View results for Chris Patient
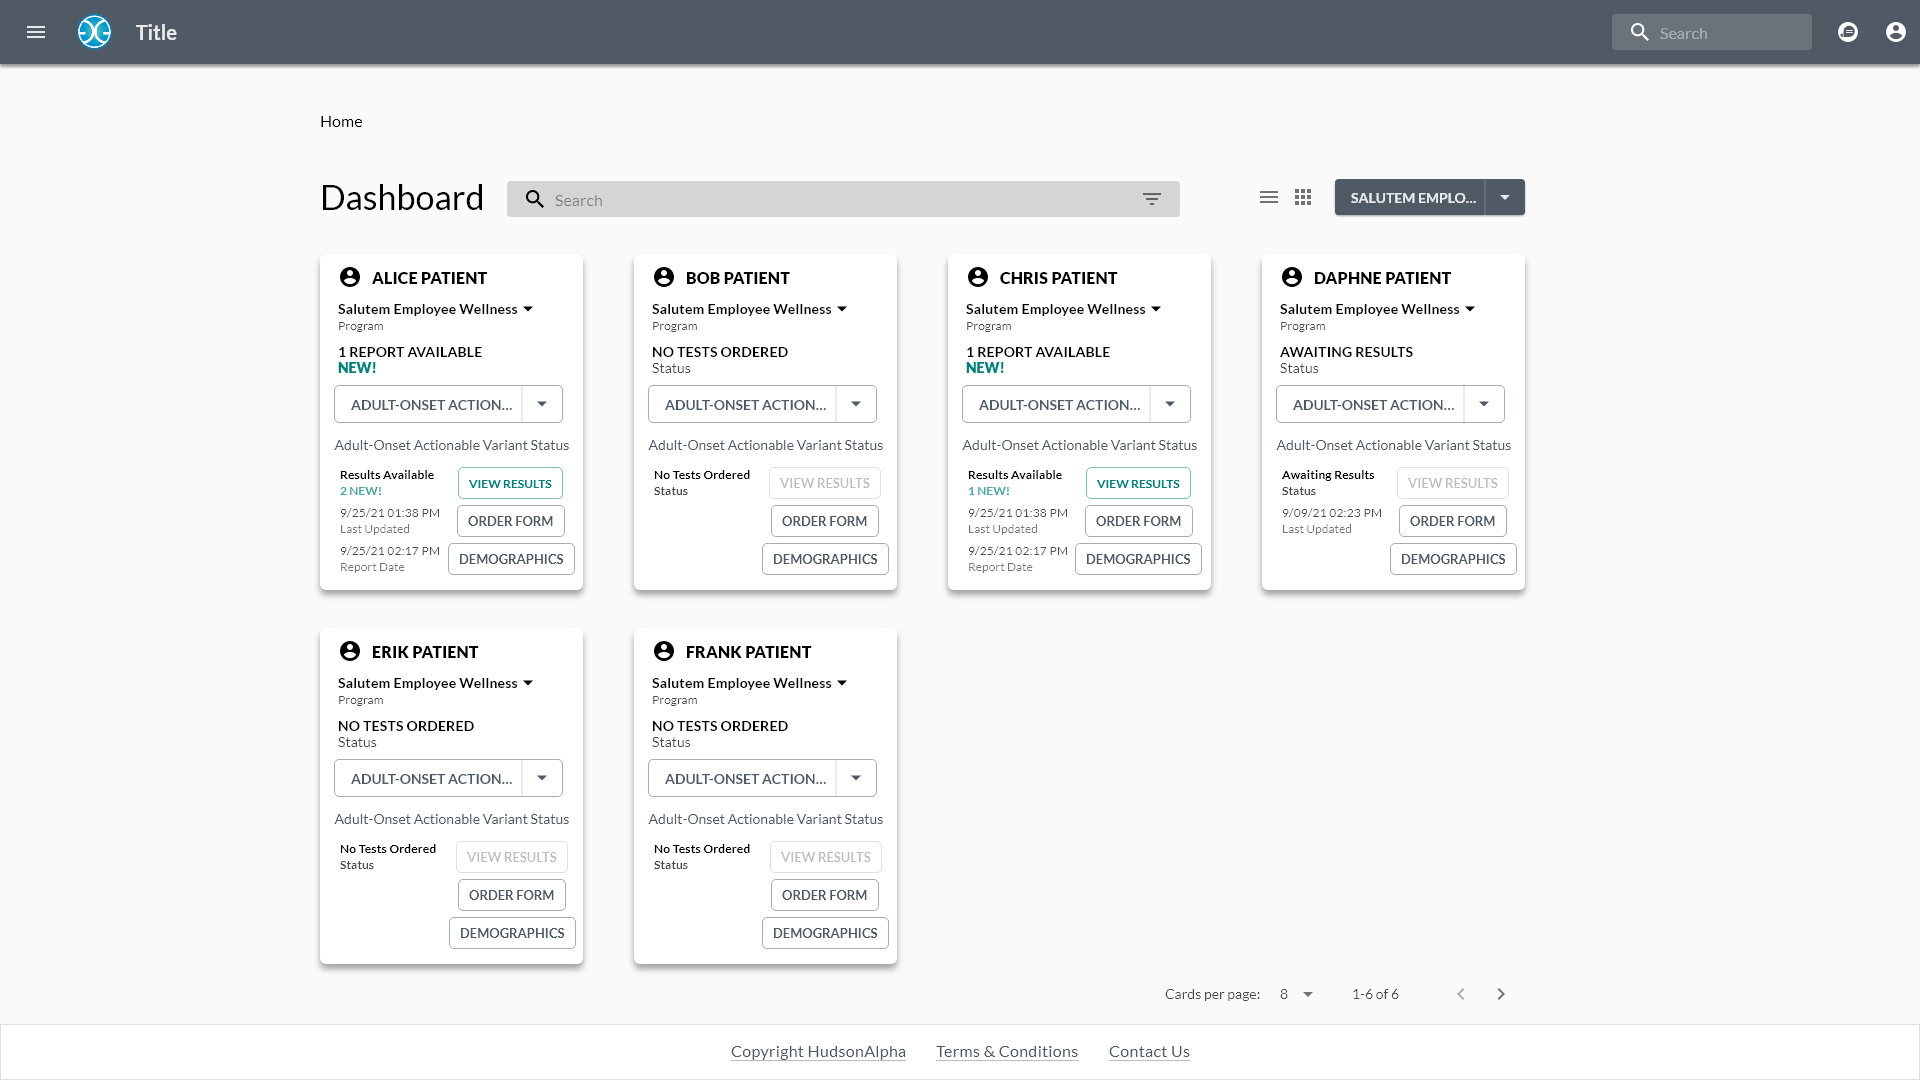 [1138, 483]
